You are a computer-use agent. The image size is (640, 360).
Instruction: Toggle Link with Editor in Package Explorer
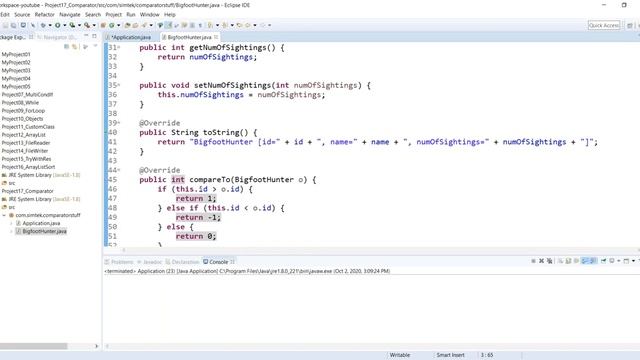click(x=75, y=47)
